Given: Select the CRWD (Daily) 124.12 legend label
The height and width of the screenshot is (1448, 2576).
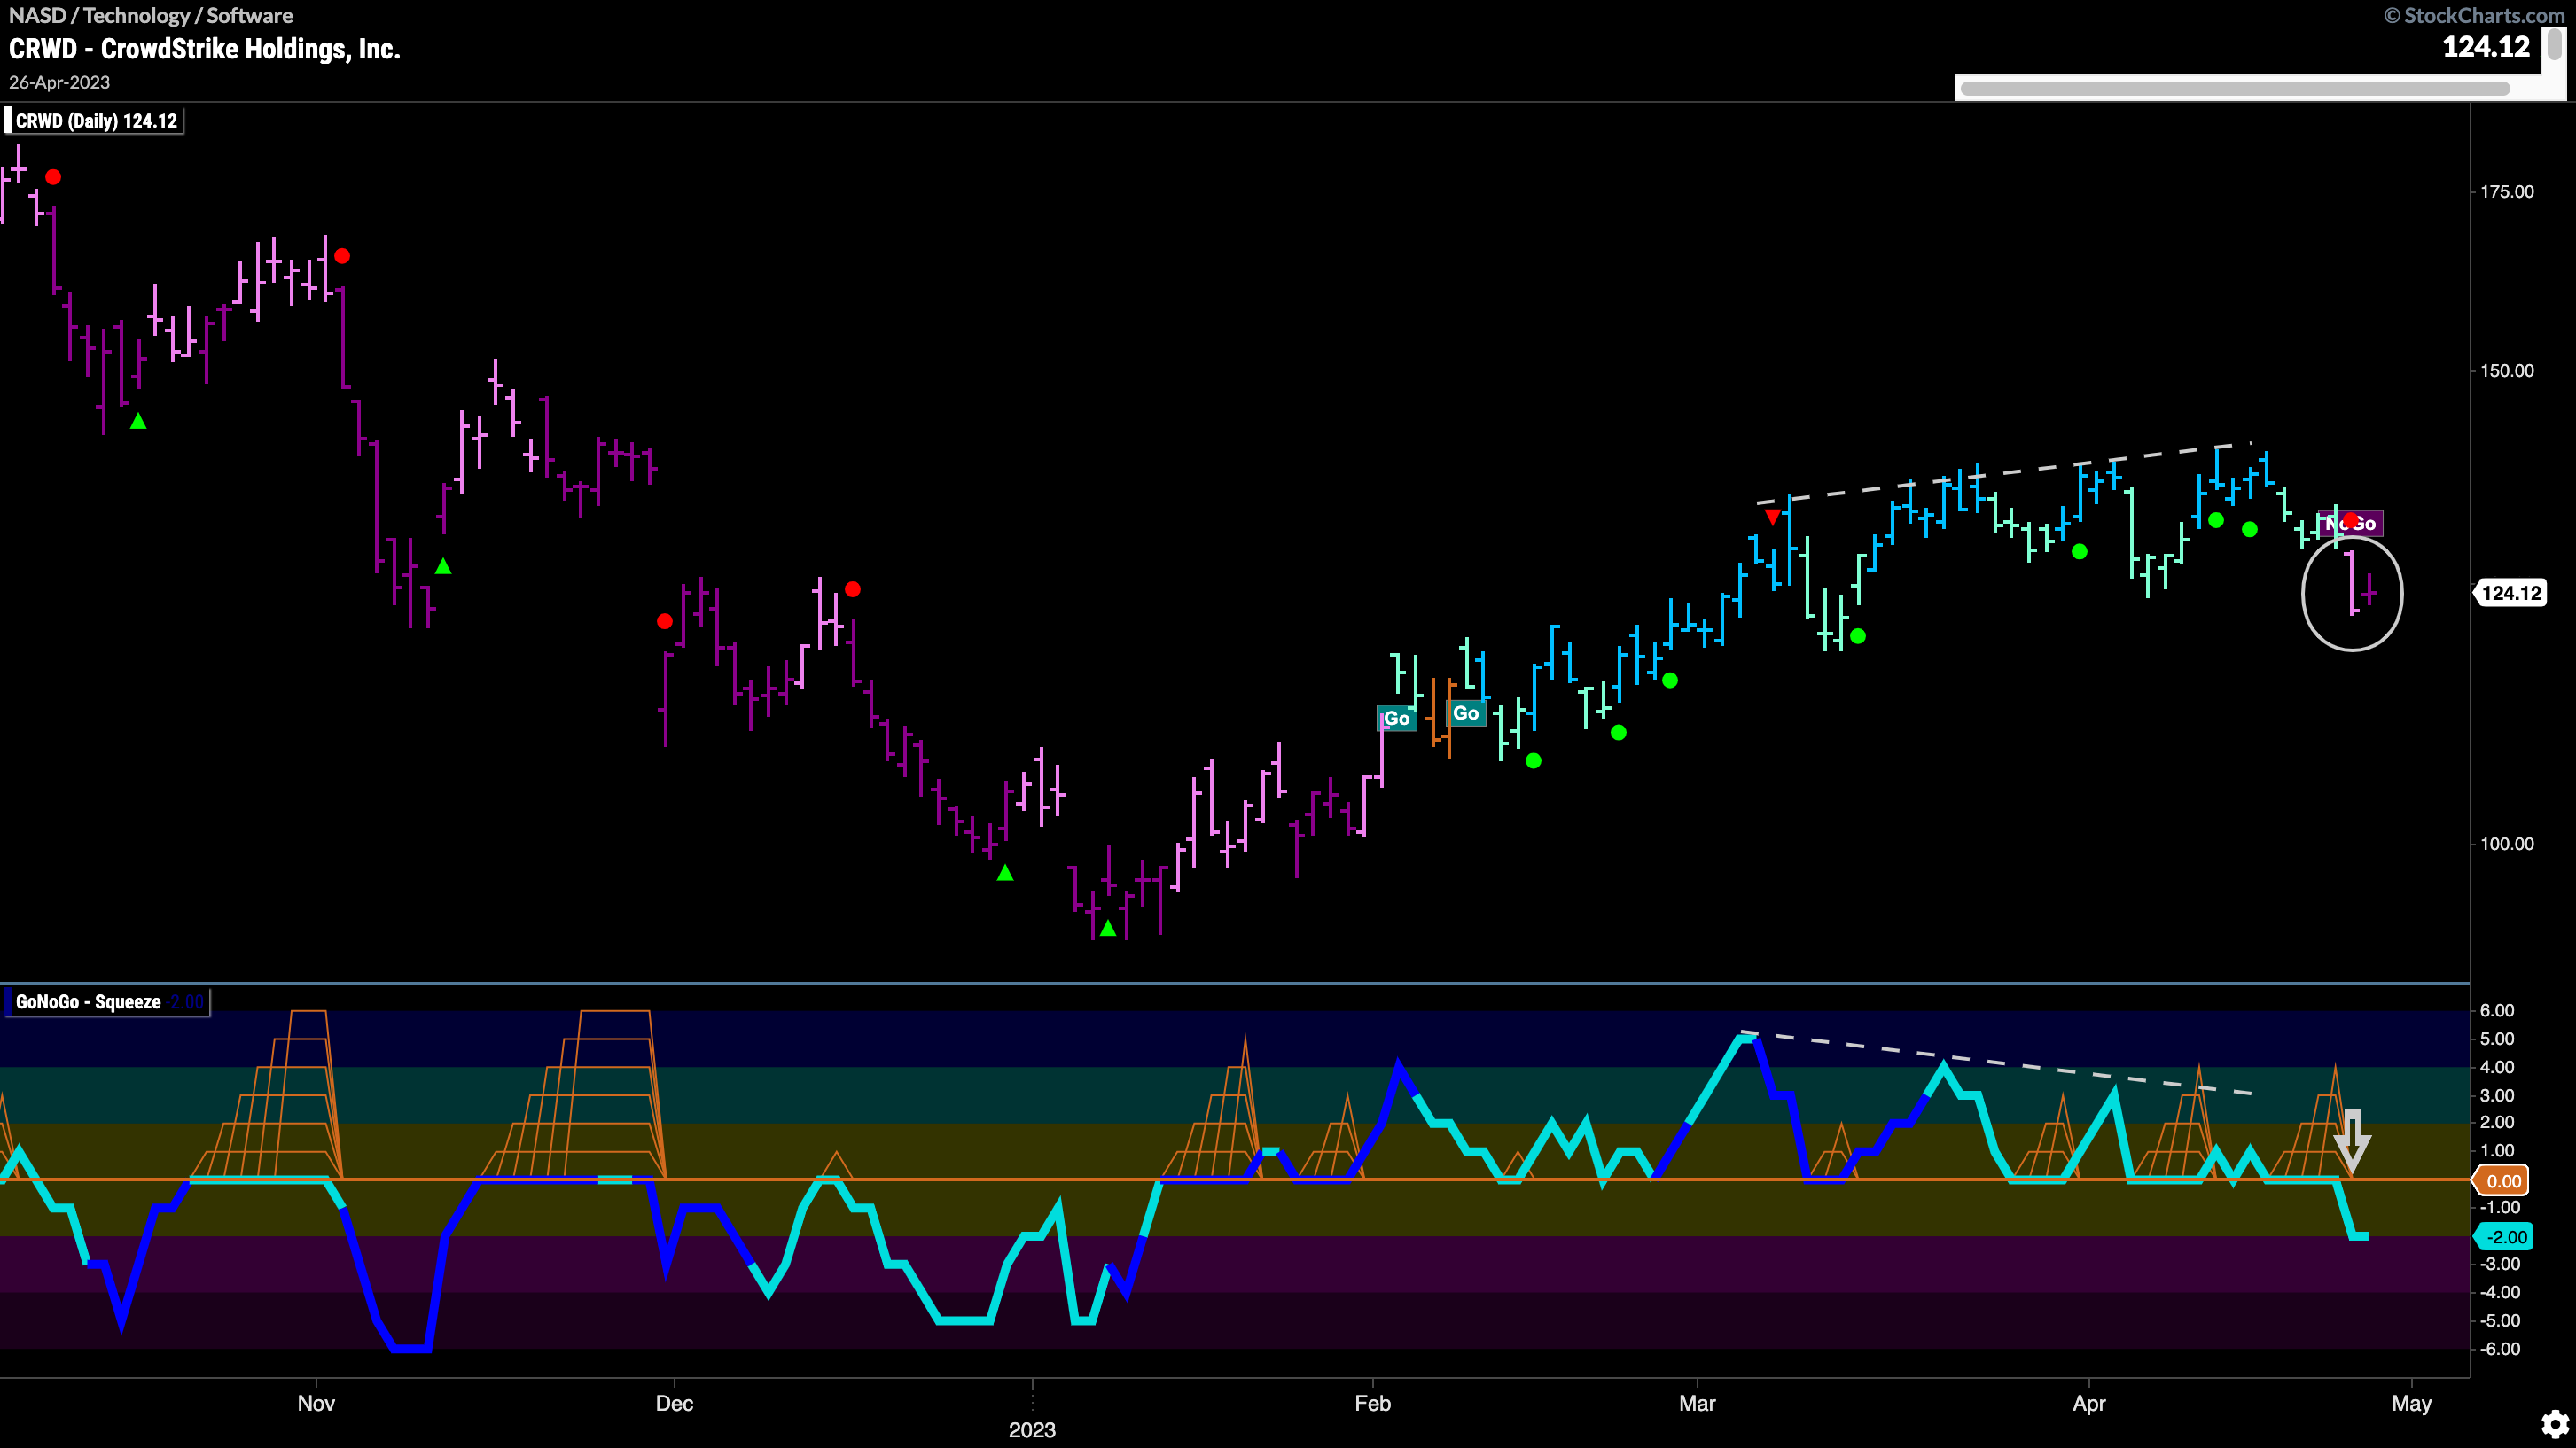Looking at the screenshot, I should (96, 121).
